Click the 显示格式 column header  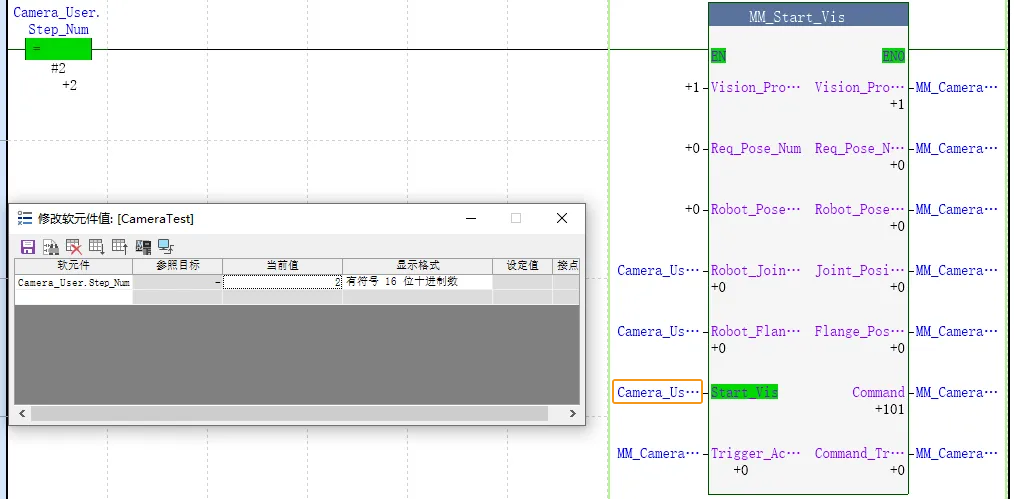(418, 266)
